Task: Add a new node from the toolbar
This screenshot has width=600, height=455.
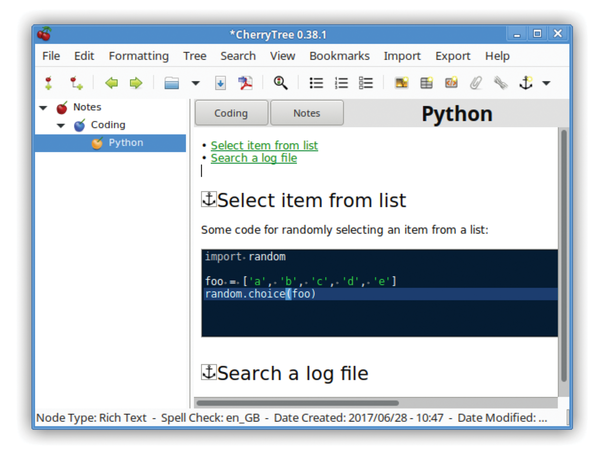Action: [49, 83]
